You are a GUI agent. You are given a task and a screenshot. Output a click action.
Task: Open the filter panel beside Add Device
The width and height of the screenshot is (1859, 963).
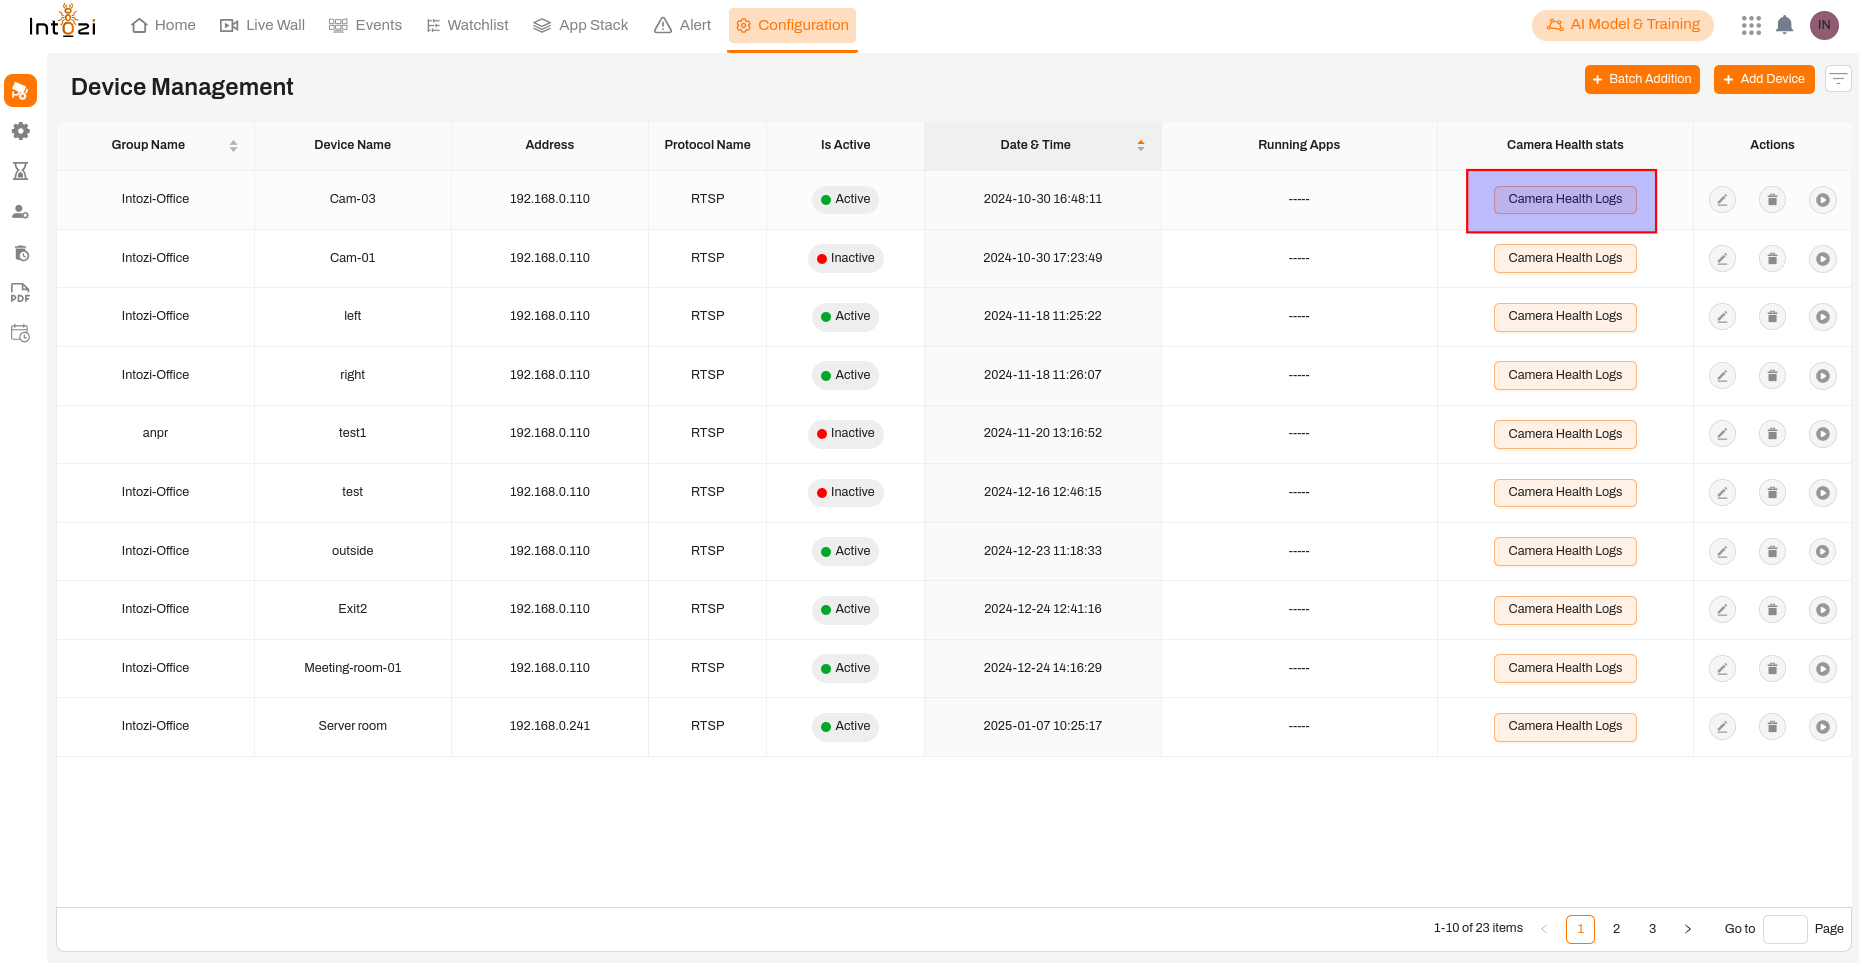pos(1838,79)
